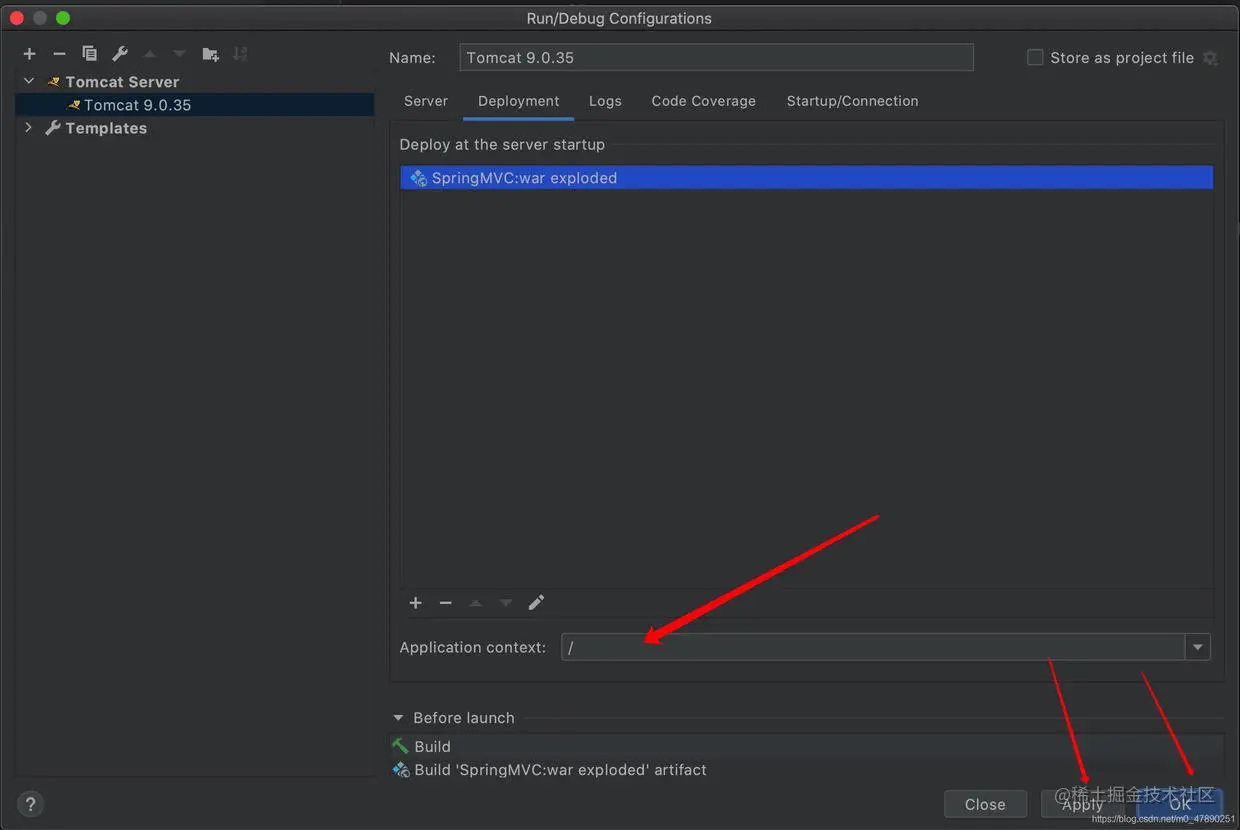
Task: Switch to Code Coverage tab
Action: (703, 101)
